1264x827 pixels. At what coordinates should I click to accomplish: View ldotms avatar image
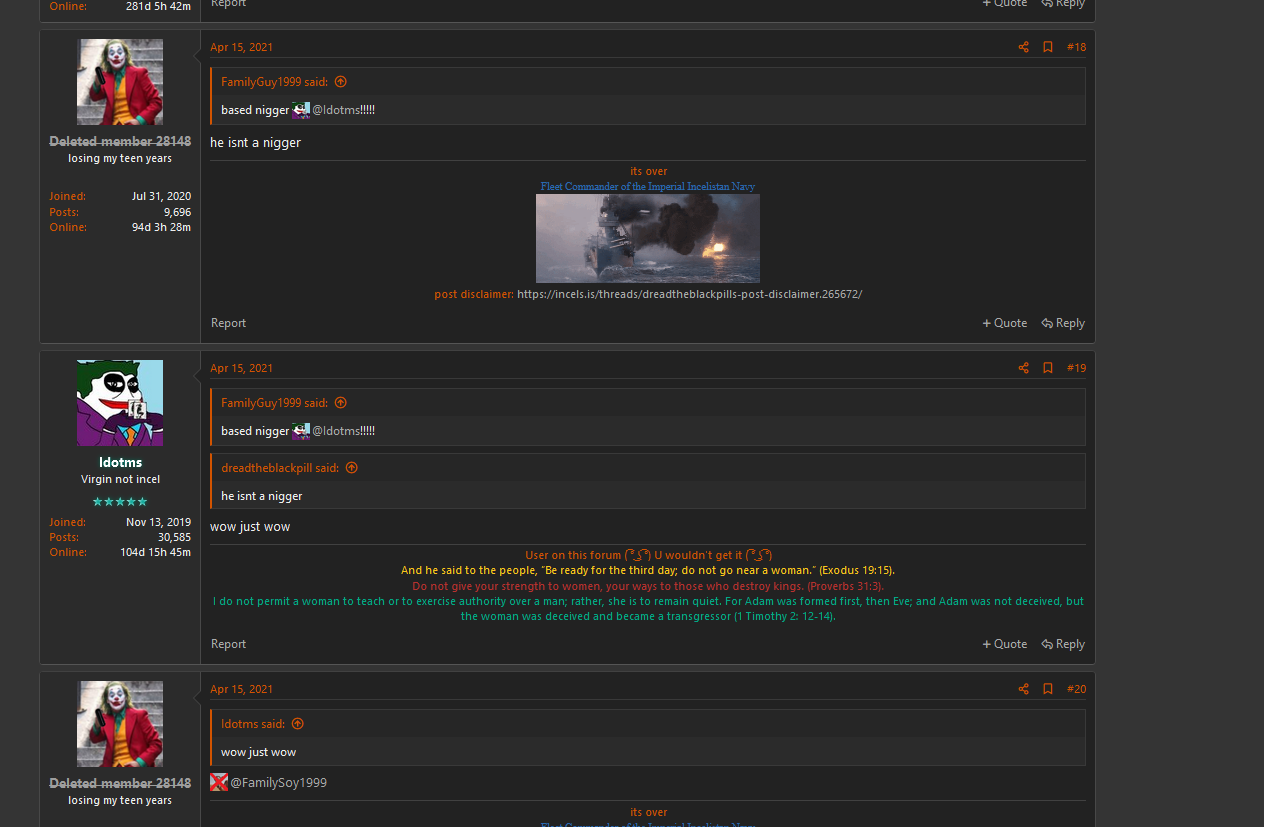120,403
